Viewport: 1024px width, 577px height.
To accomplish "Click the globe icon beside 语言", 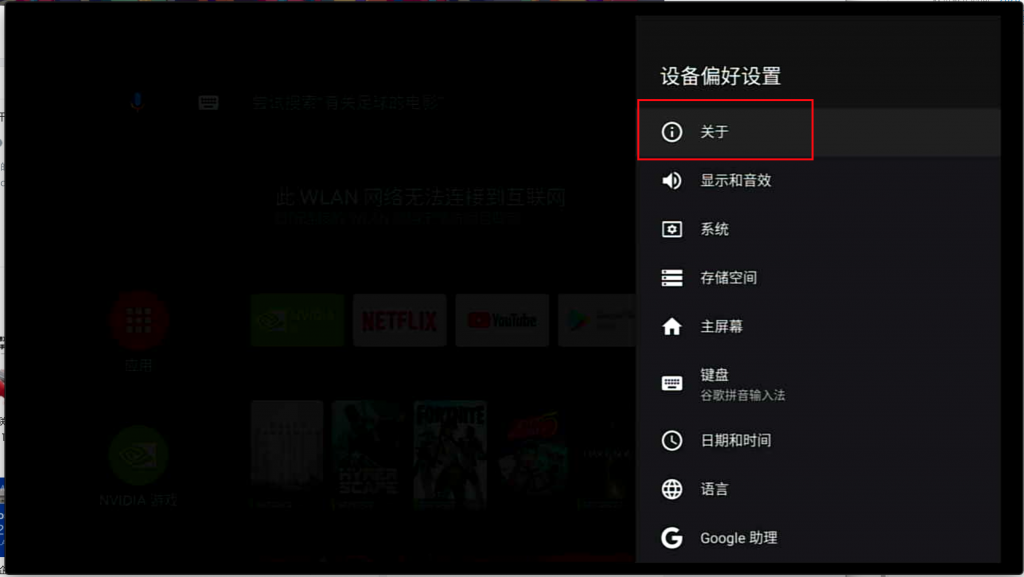I will pos(671,489).
